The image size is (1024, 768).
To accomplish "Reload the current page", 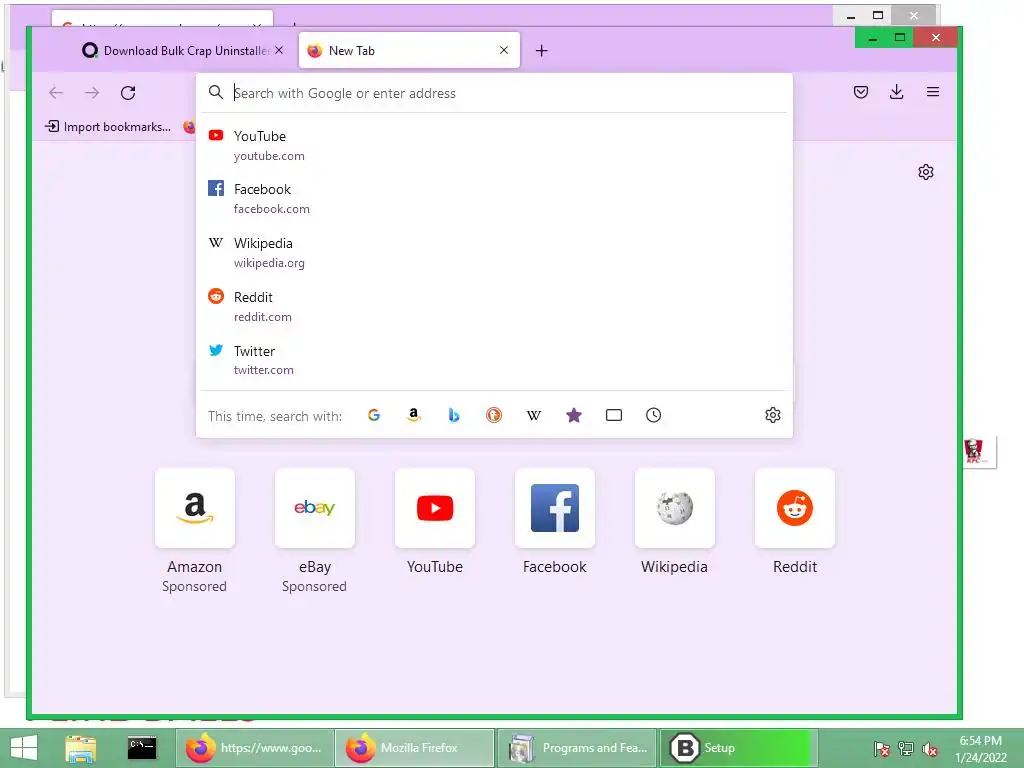I will [x=128, y=93].
